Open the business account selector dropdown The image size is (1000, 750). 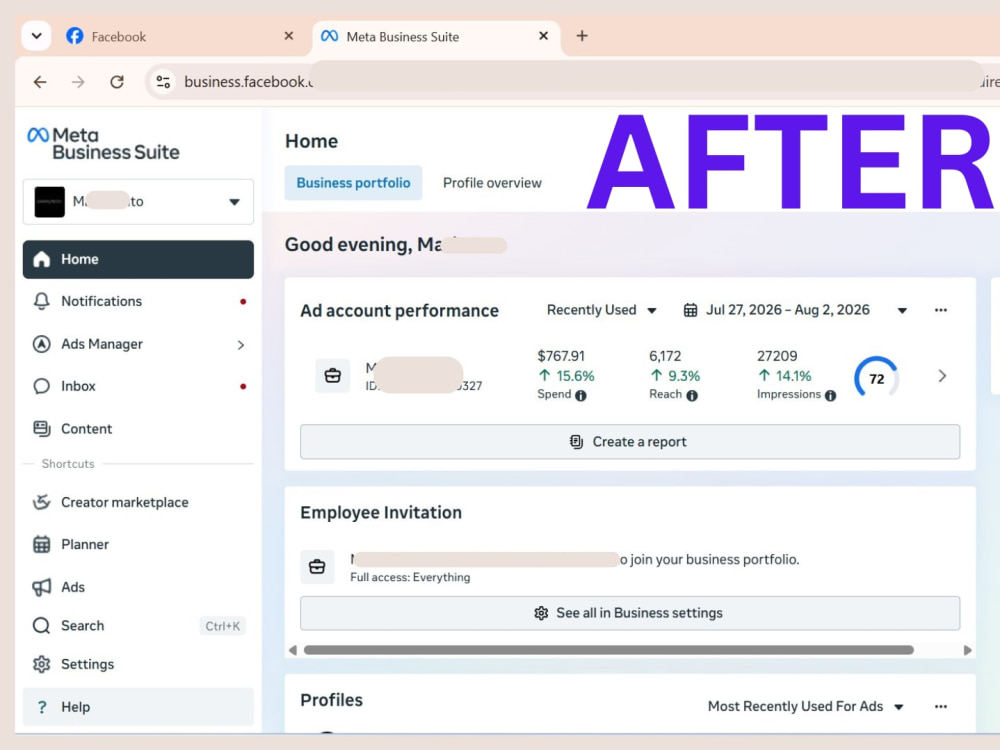click(x=138, y=202)
